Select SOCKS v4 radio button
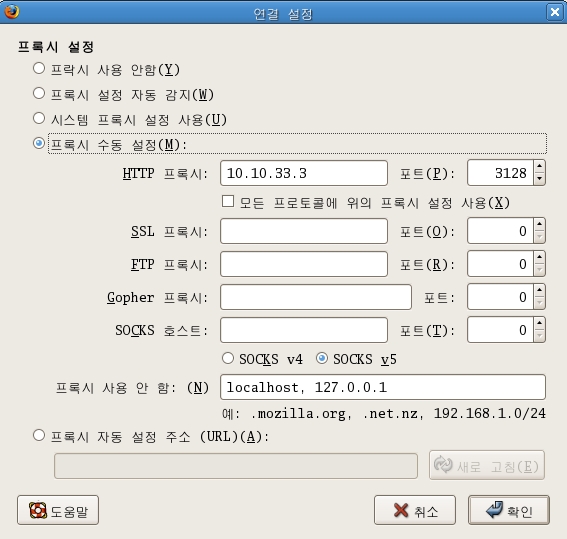 [x=228, y=358]
